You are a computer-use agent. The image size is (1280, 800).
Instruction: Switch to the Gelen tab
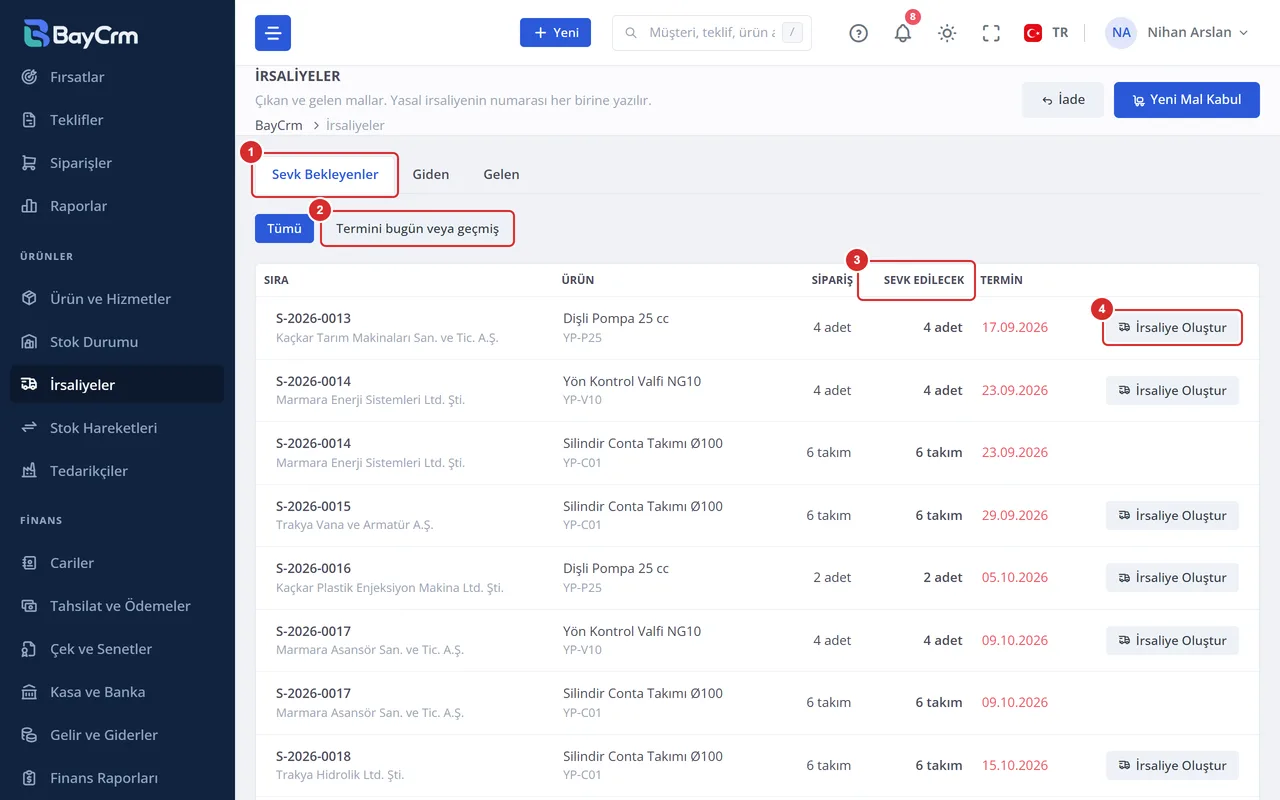(501, 174)
